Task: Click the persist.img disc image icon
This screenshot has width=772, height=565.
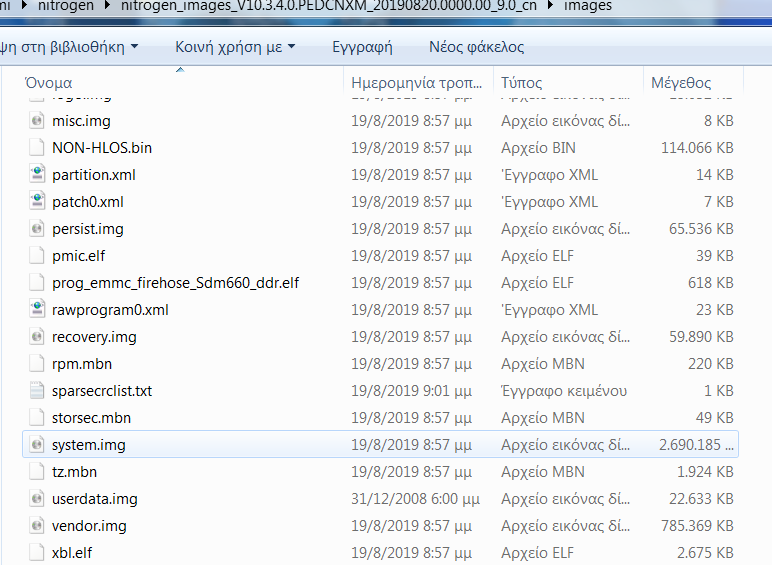Action: (37, 229)
